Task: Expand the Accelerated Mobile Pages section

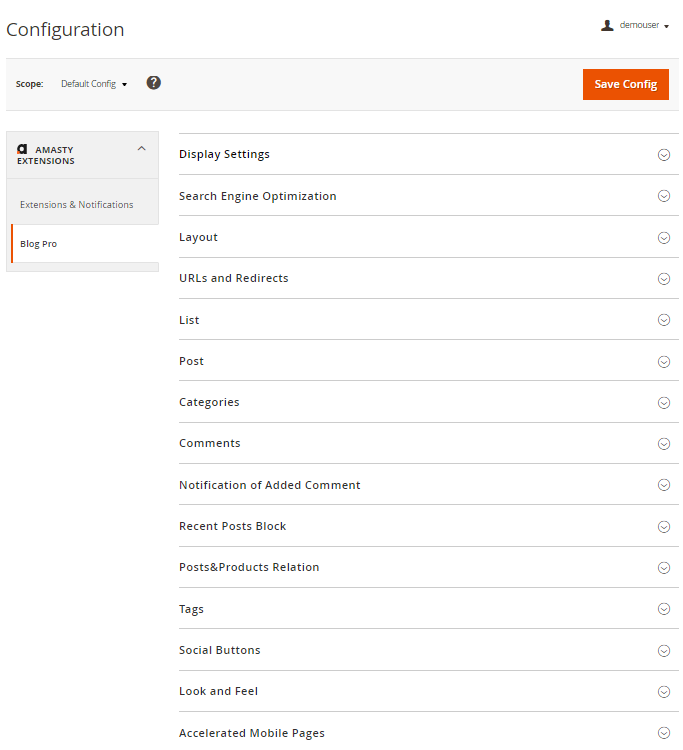Action: tap(252, 733)
